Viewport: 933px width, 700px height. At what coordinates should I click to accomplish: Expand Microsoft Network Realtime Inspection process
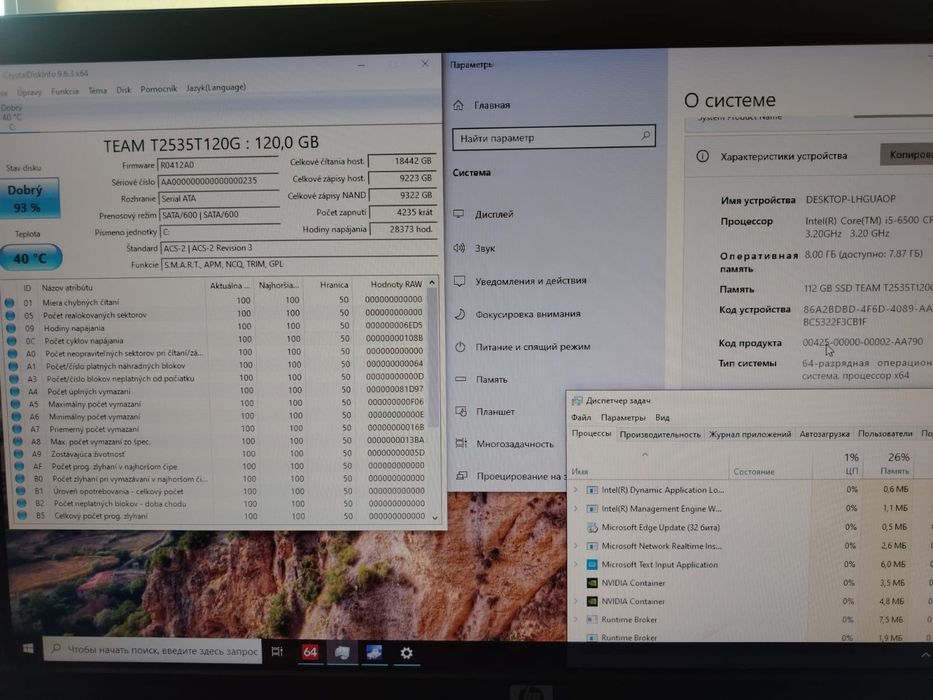[x=575, y=545]
